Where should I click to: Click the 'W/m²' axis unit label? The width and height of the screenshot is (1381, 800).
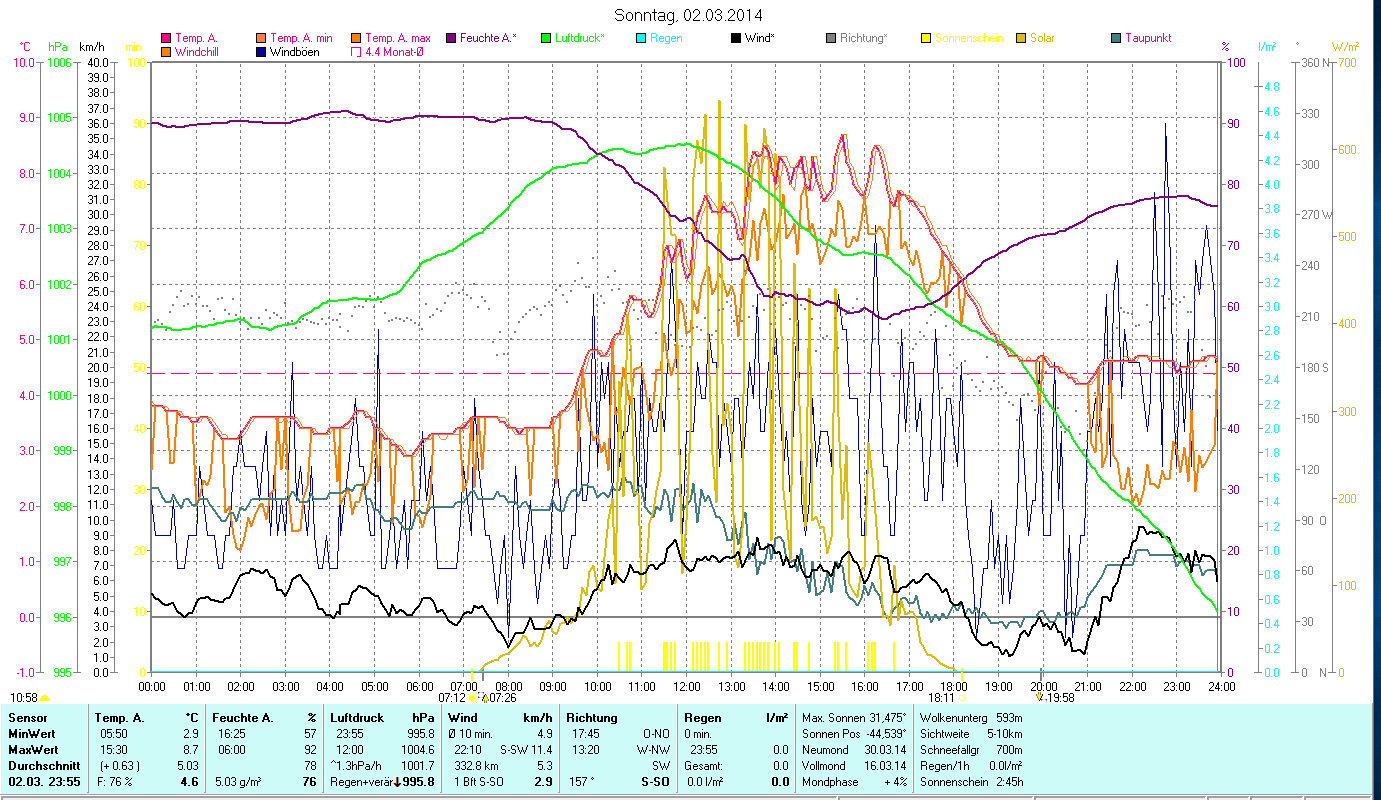(x=1346, y=47)
